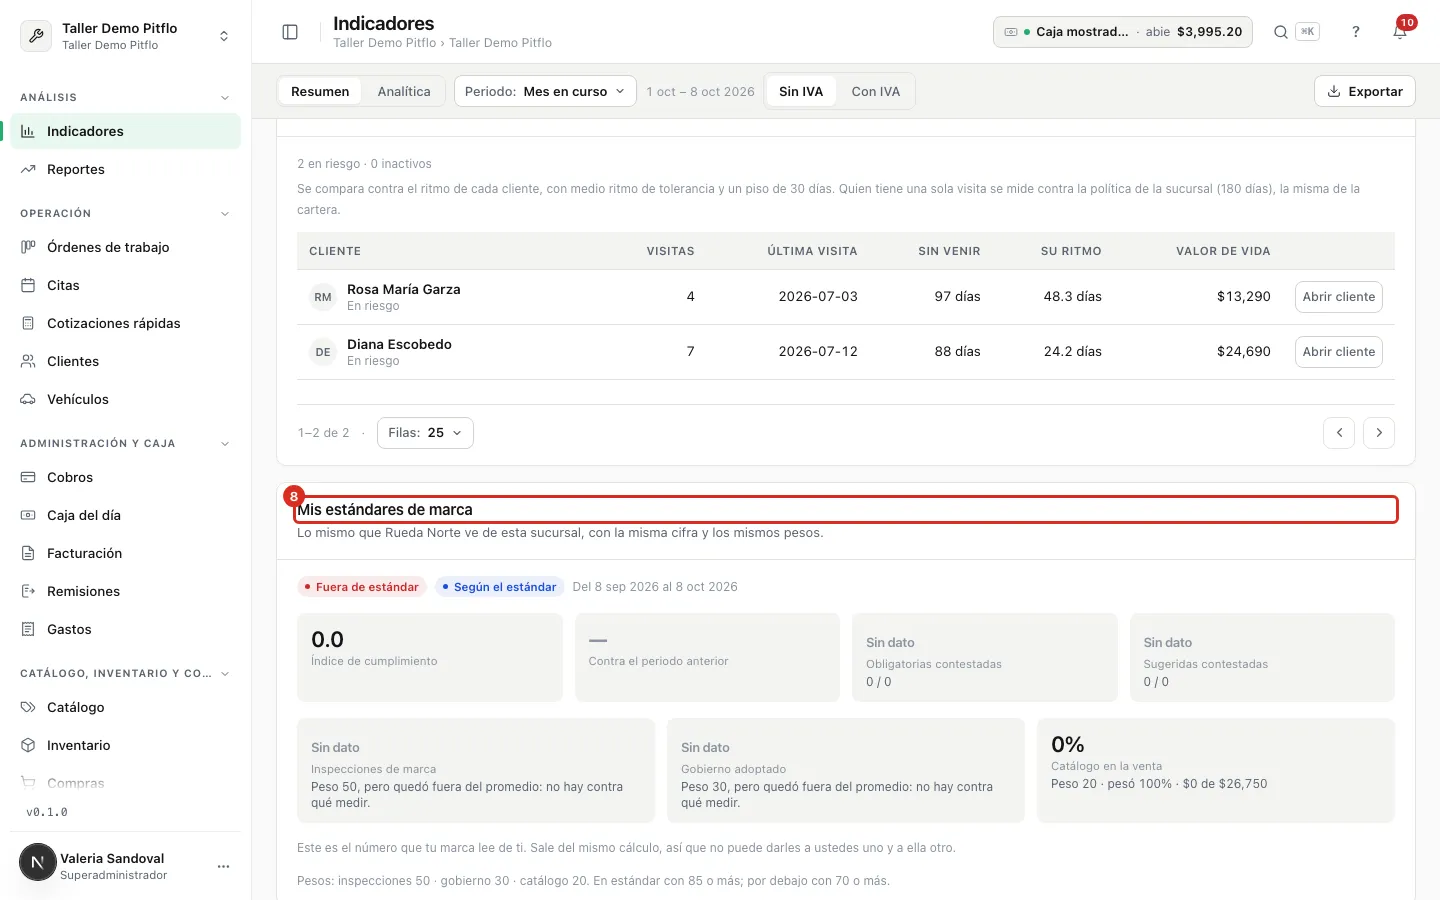Open Cobros page
The height and width of the screenshot is (900, 1440).
(x=125, y=477)
